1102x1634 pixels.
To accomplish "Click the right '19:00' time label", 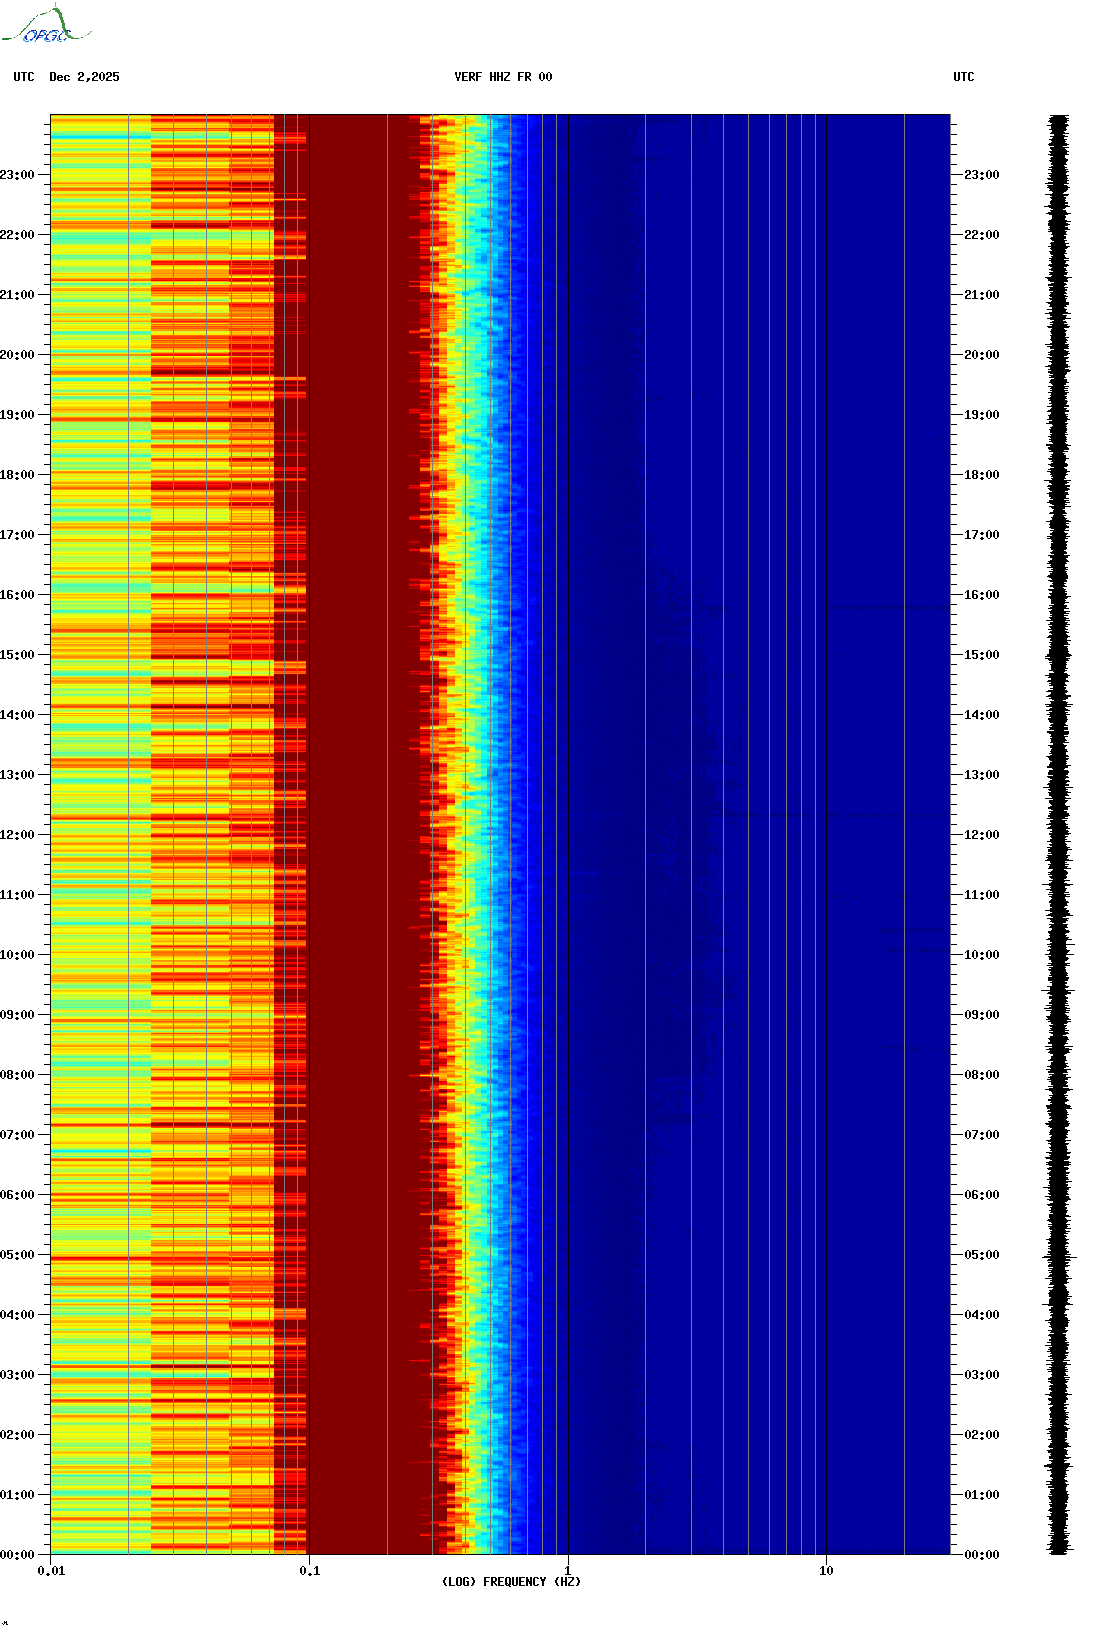I will (982, 415).
